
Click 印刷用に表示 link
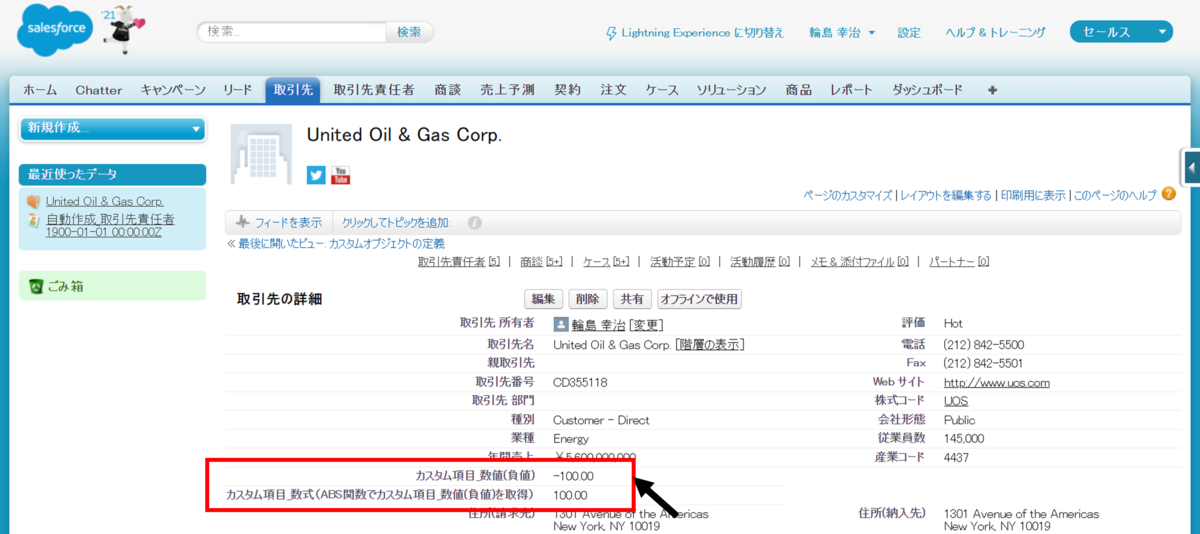[x=1032, y=195]
